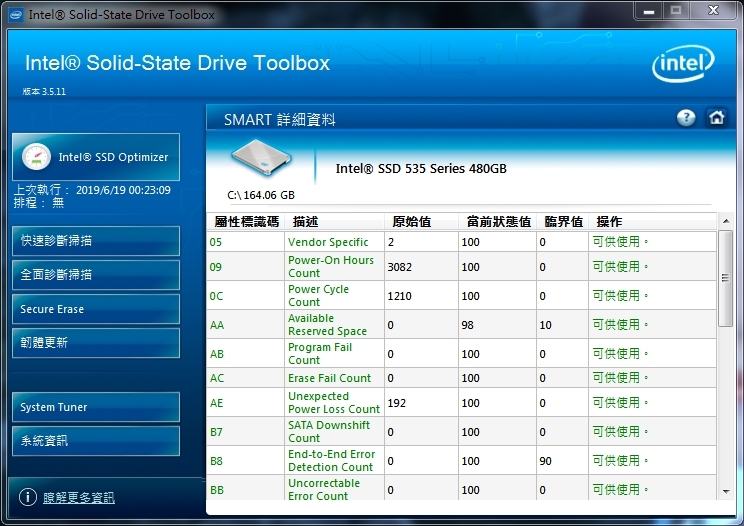The width and height of the screenshot is (744, 526).
Task: Click C:\ 164.06 GB drive label
Action: (x=261, y=195)
